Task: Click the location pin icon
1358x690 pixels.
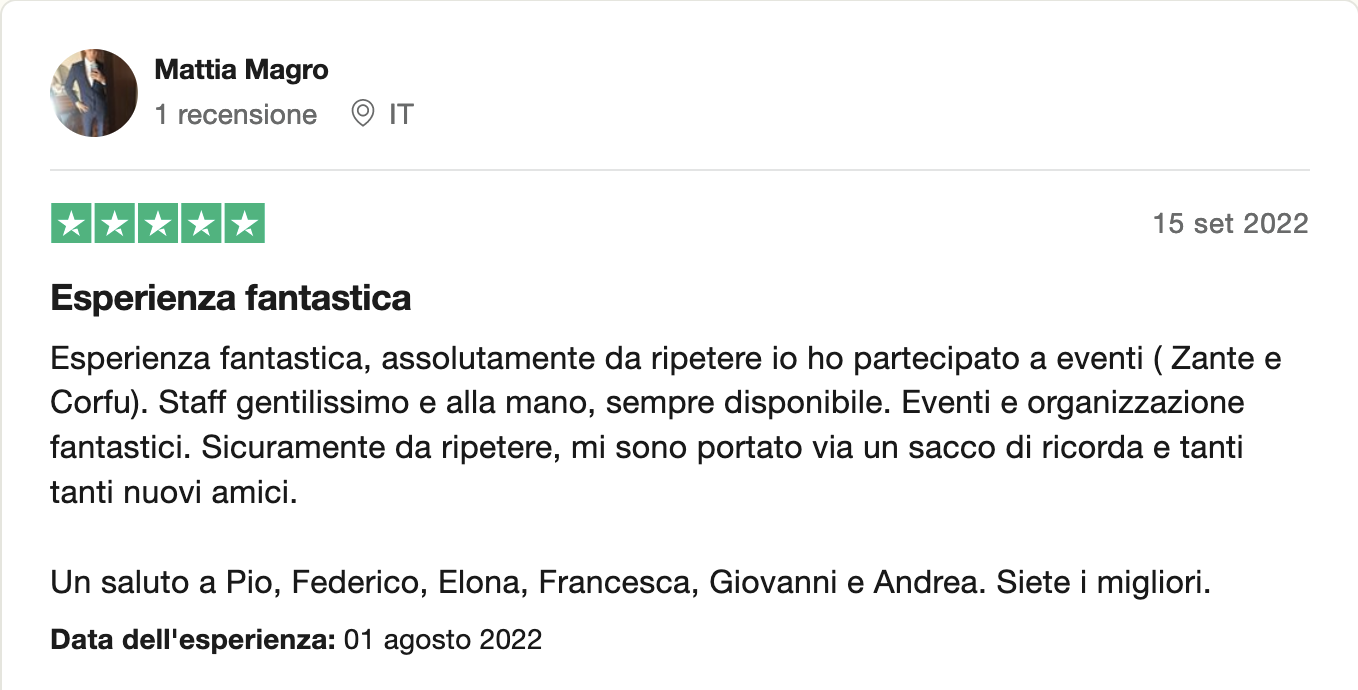Action: (x=363, y=114)
